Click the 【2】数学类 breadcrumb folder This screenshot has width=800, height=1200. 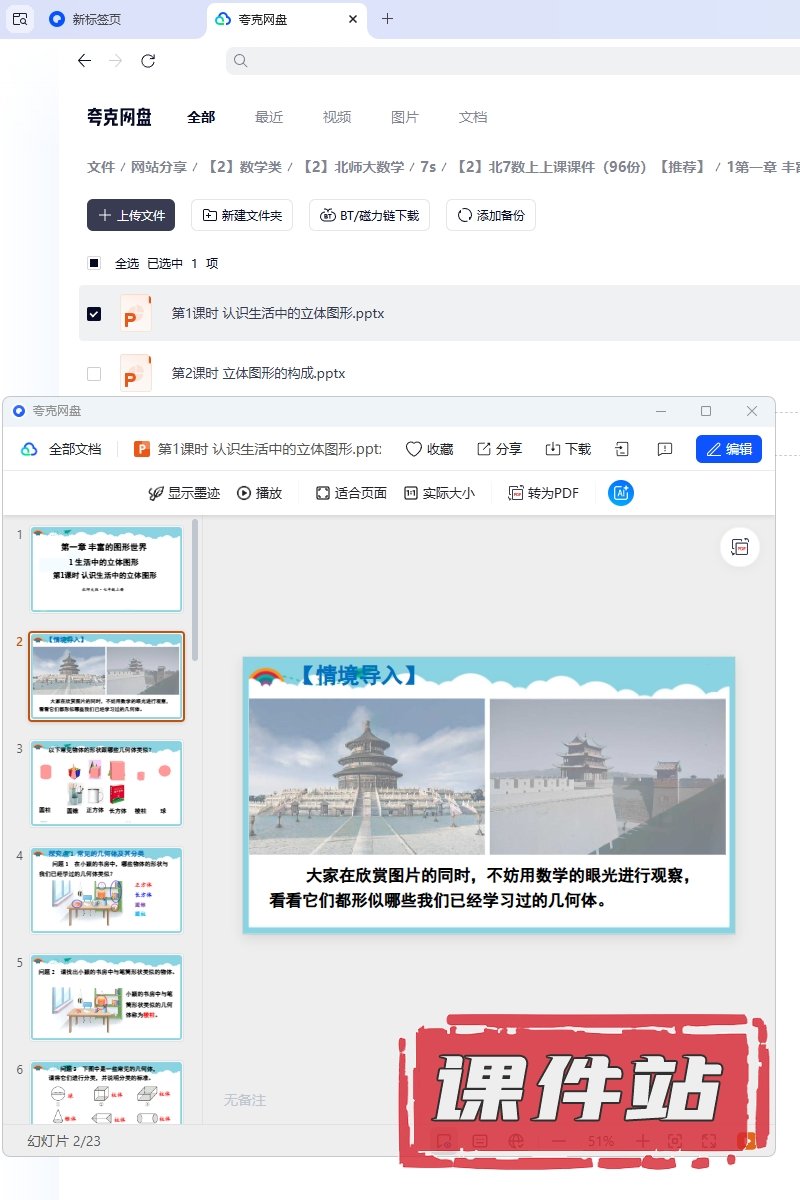(x=243, y=167)
